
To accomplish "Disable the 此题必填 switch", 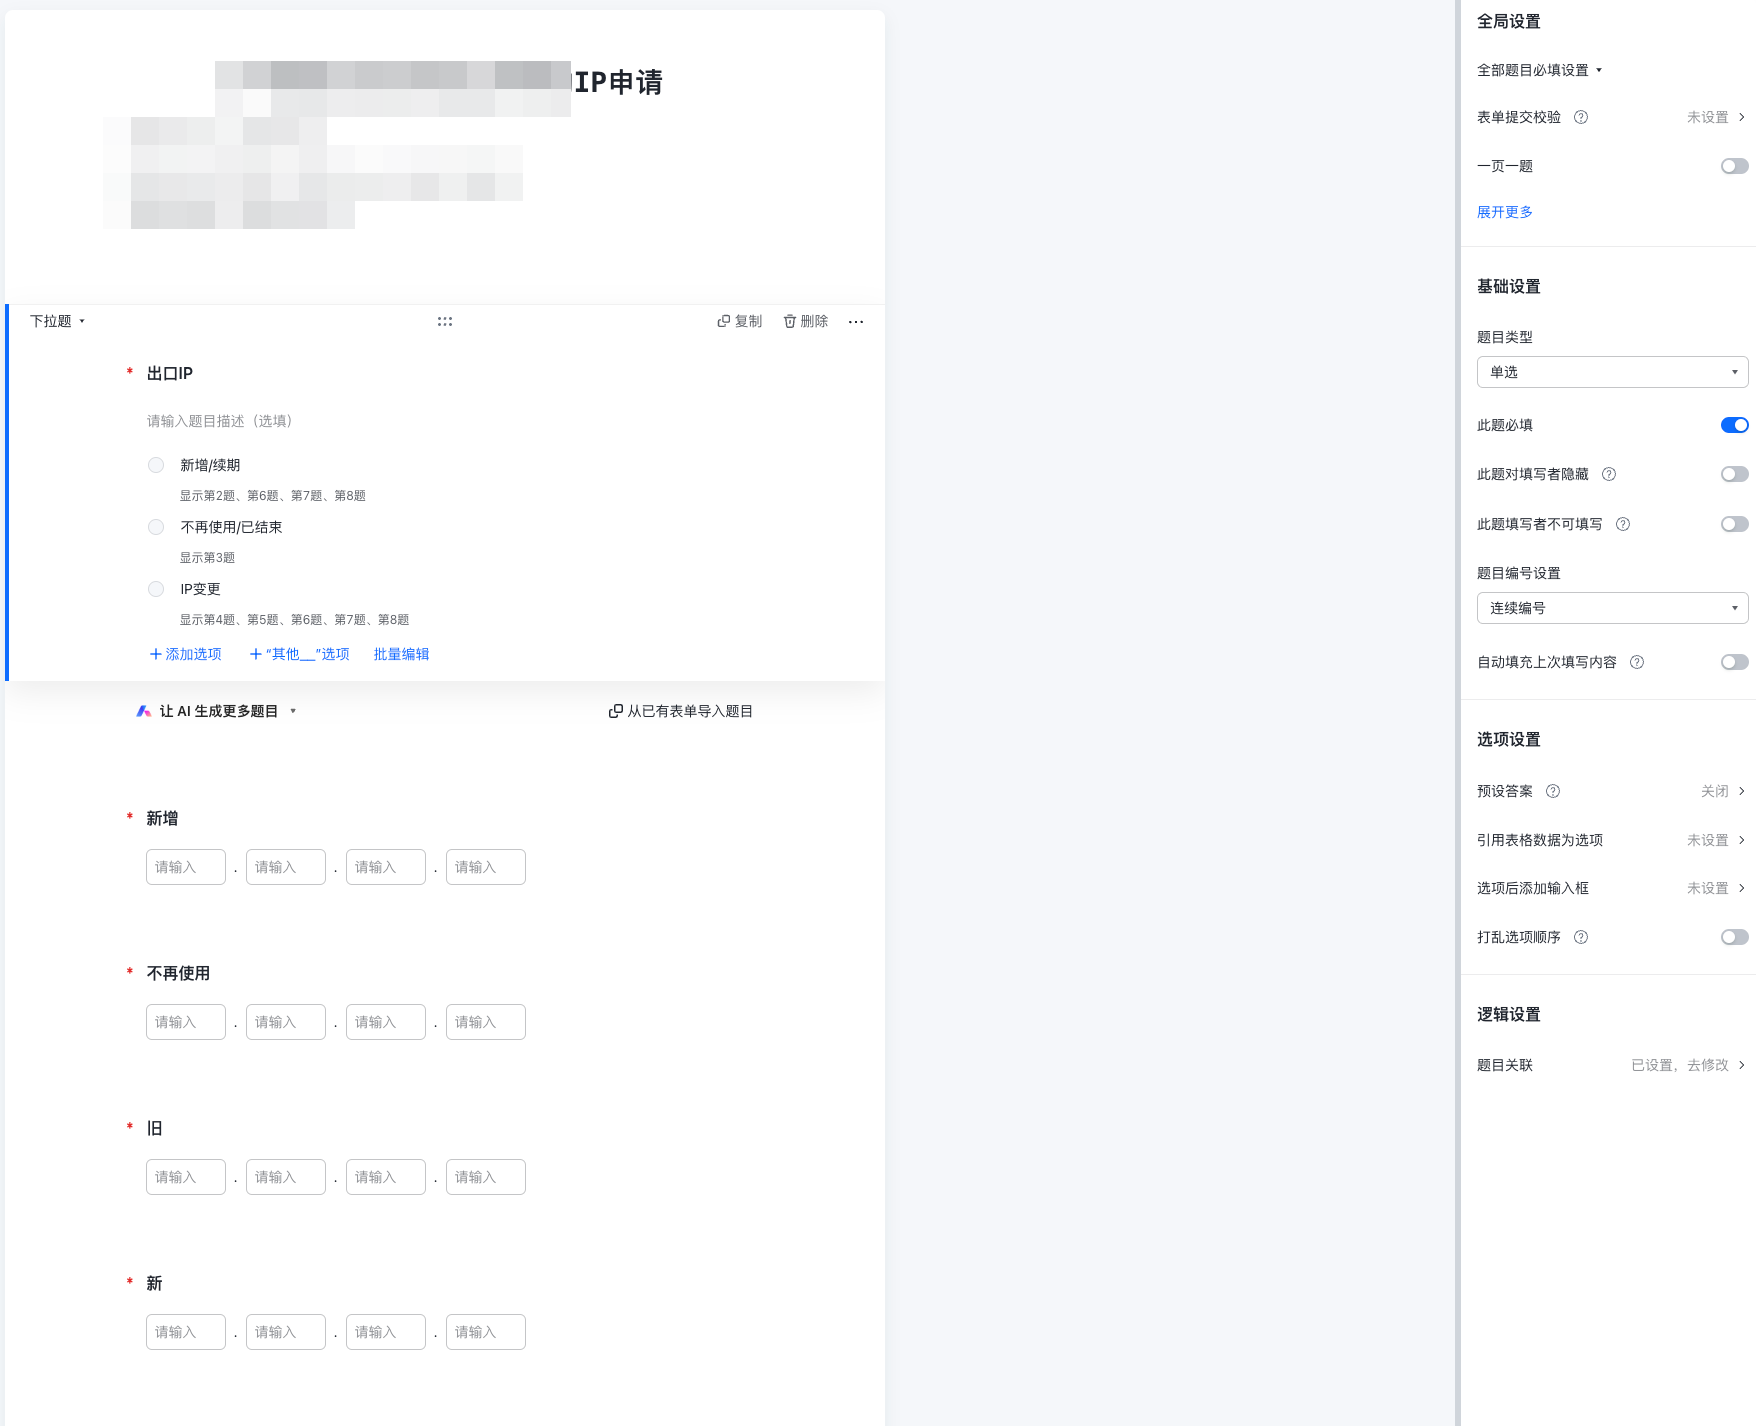I will click(x=1734, y=425).
